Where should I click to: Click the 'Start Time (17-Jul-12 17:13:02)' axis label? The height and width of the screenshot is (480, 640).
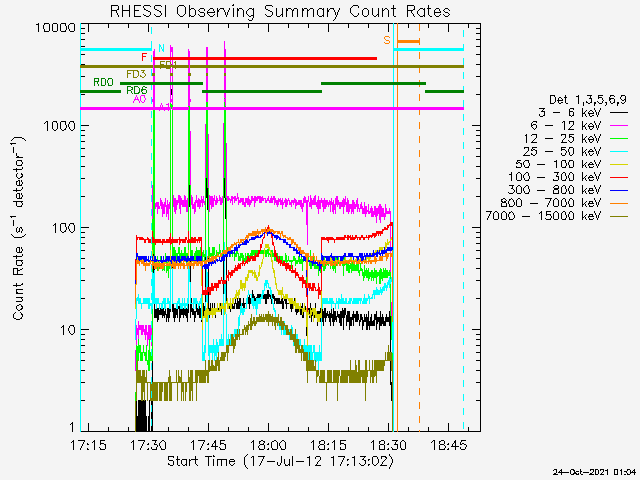[281, 462]
